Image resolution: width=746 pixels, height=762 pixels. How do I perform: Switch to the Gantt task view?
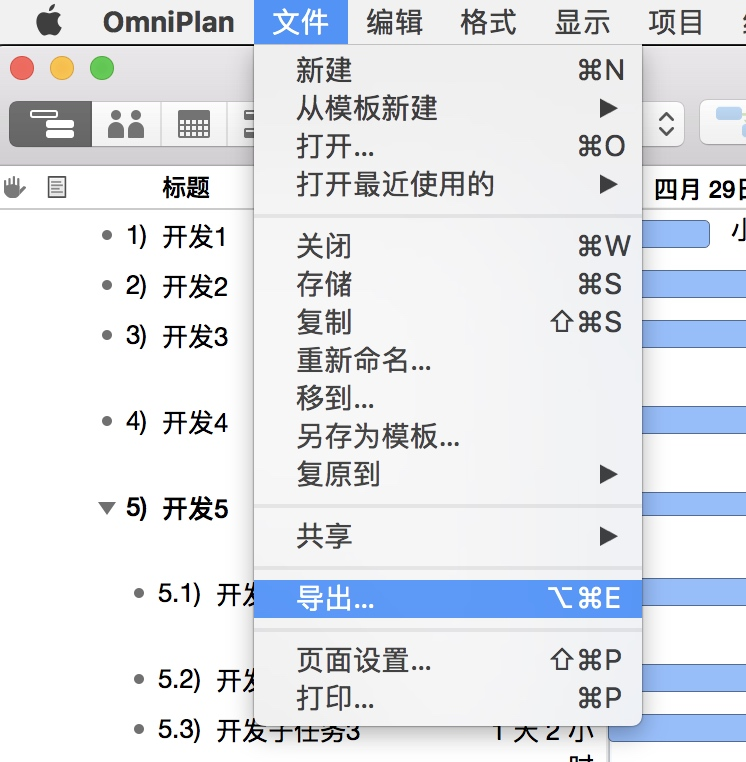point(51,124)
